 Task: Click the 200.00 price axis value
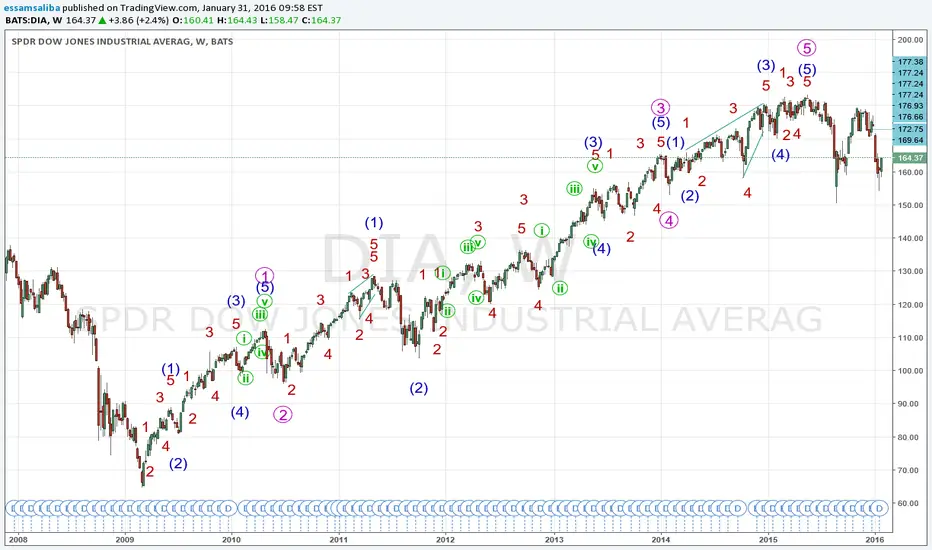[910, 40]
